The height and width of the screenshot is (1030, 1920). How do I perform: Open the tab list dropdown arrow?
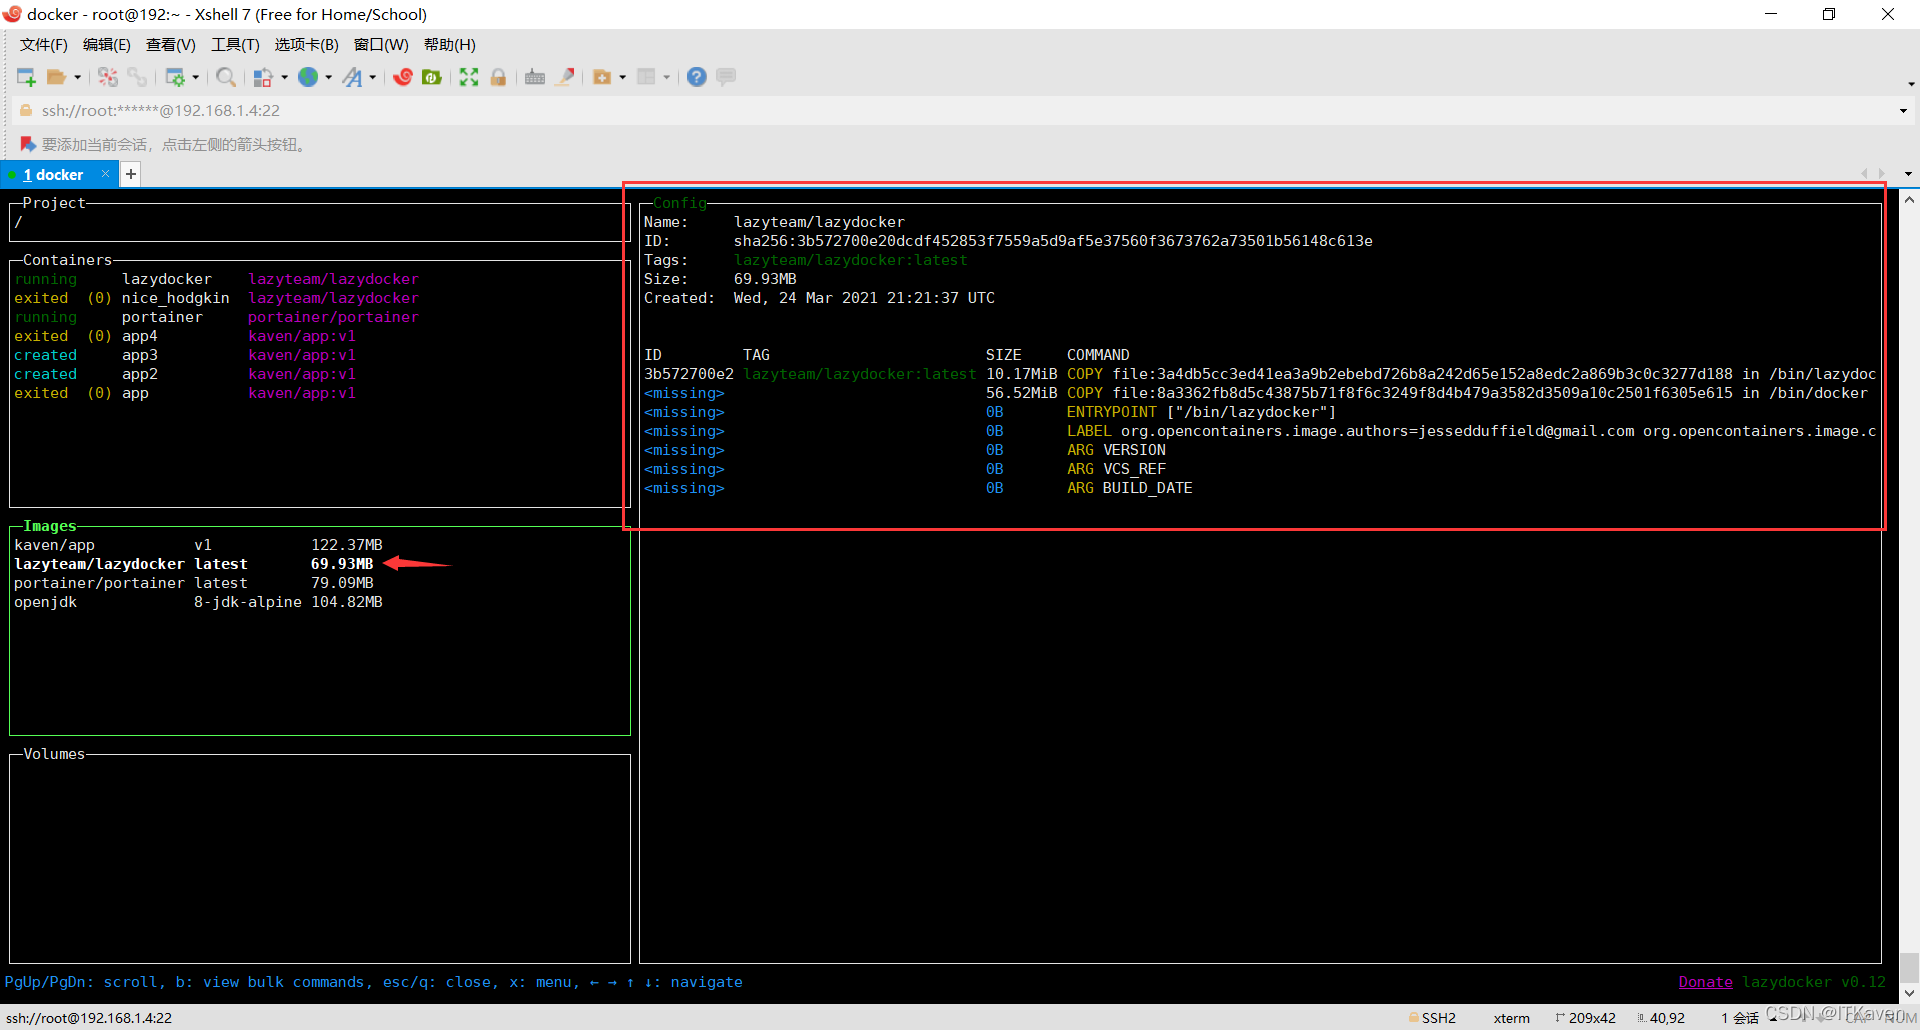(x=1908, y=174)
